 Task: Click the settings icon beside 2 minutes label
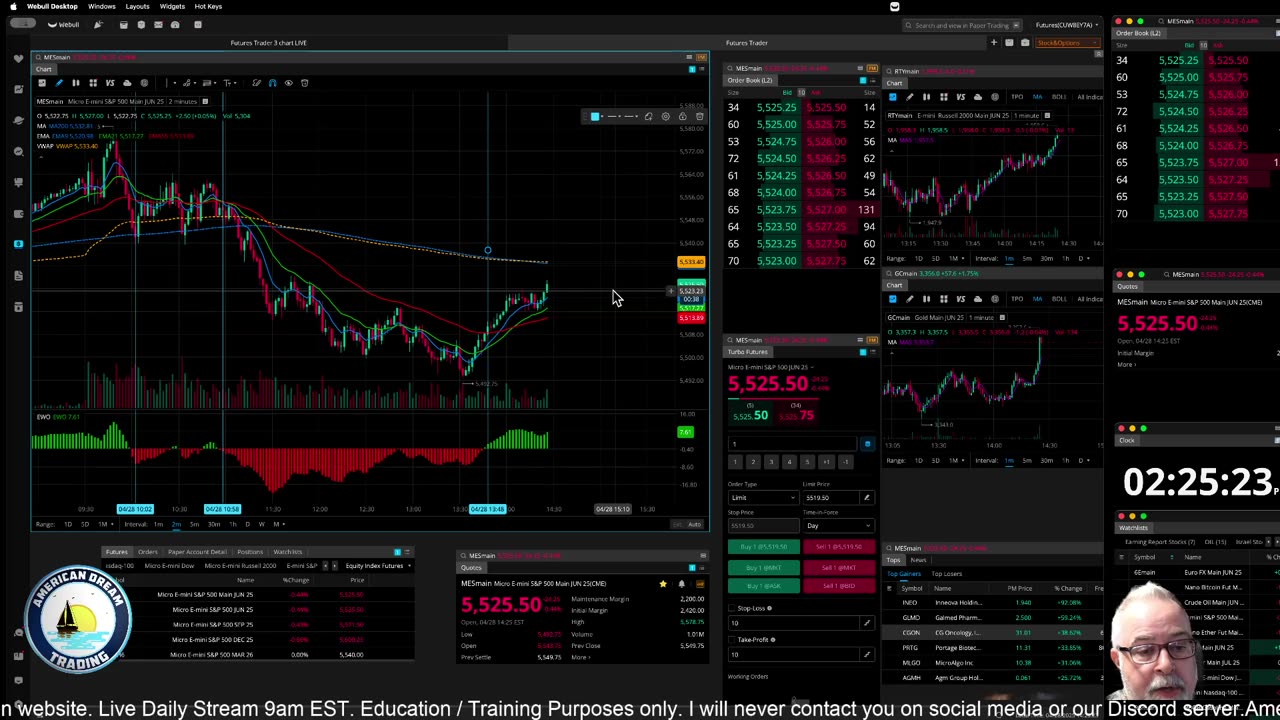[x=205, y=101]
